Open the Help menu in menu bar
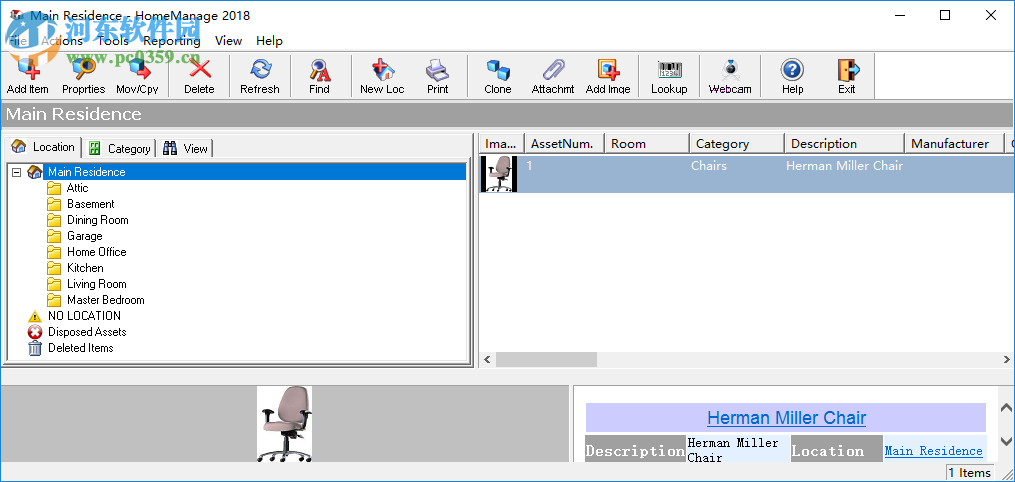This screenshot has height=482, width=1015. tap(269, 41)
